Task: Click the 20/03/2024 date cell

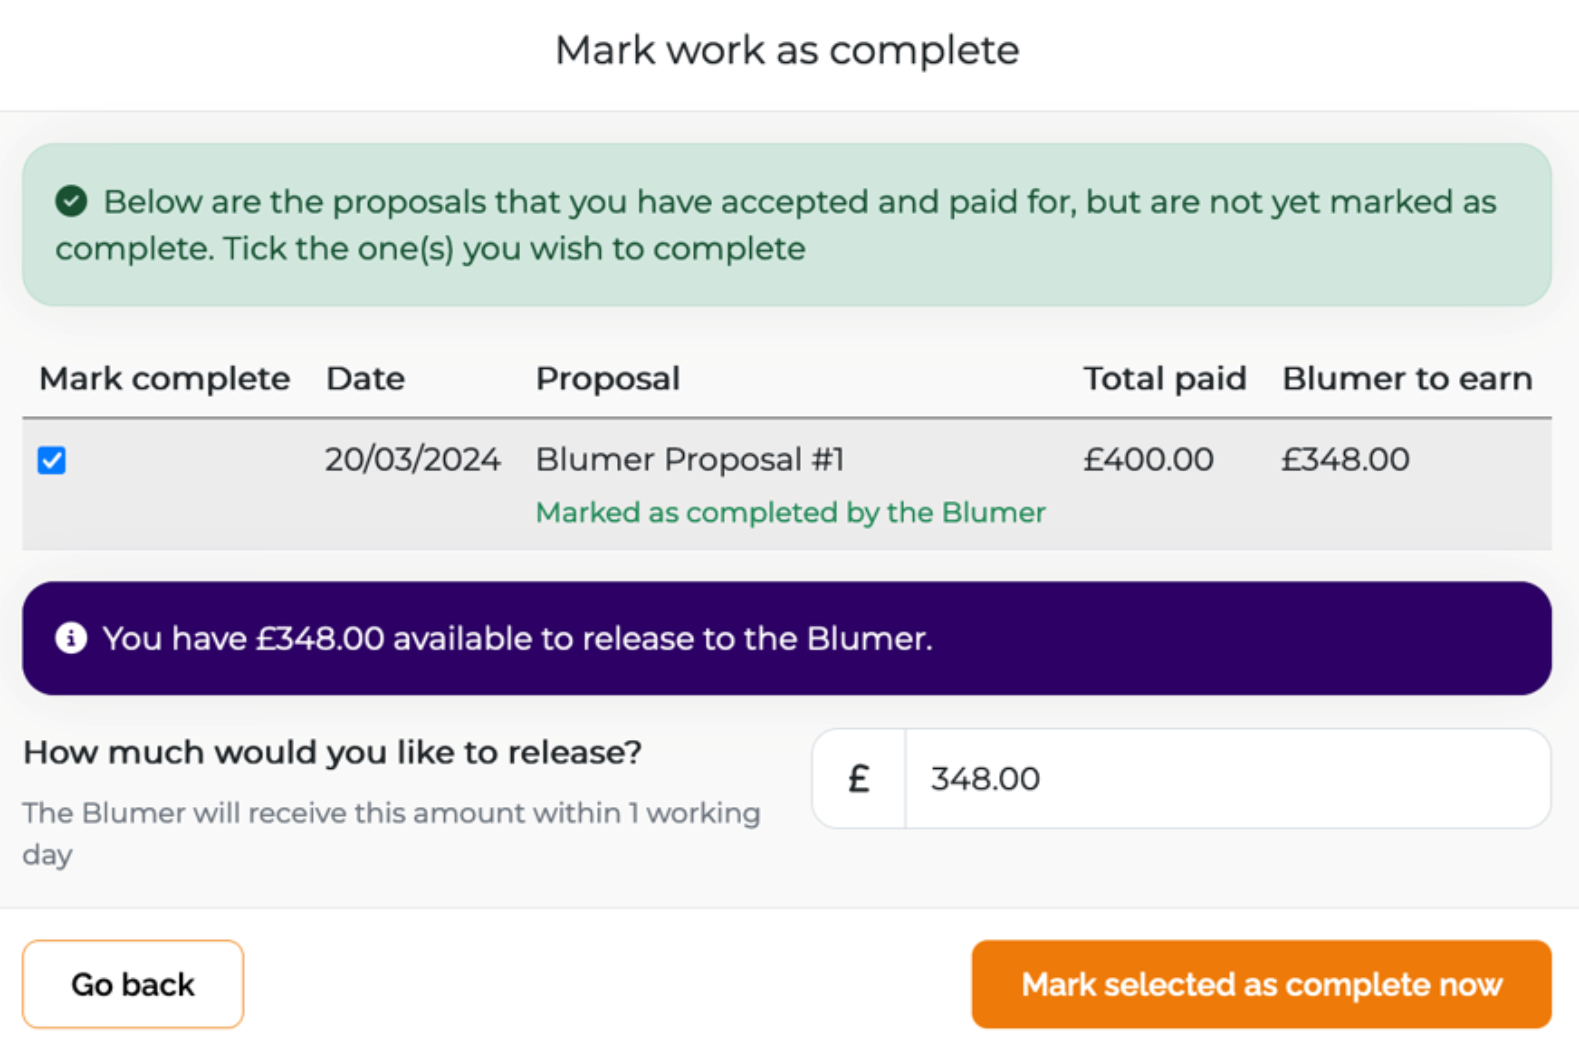Action: click(x=412, y=460)
